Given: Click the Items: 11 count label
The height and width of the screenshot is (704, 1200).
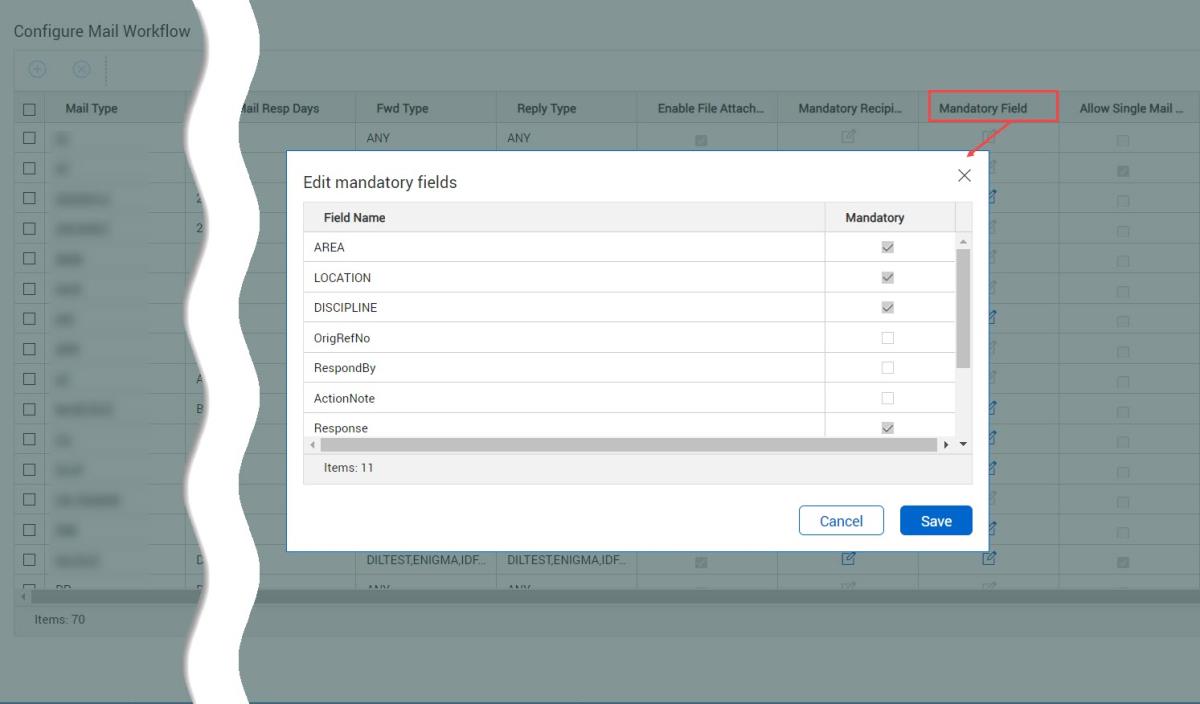Looking at the screenshot, I should [349, 467].
